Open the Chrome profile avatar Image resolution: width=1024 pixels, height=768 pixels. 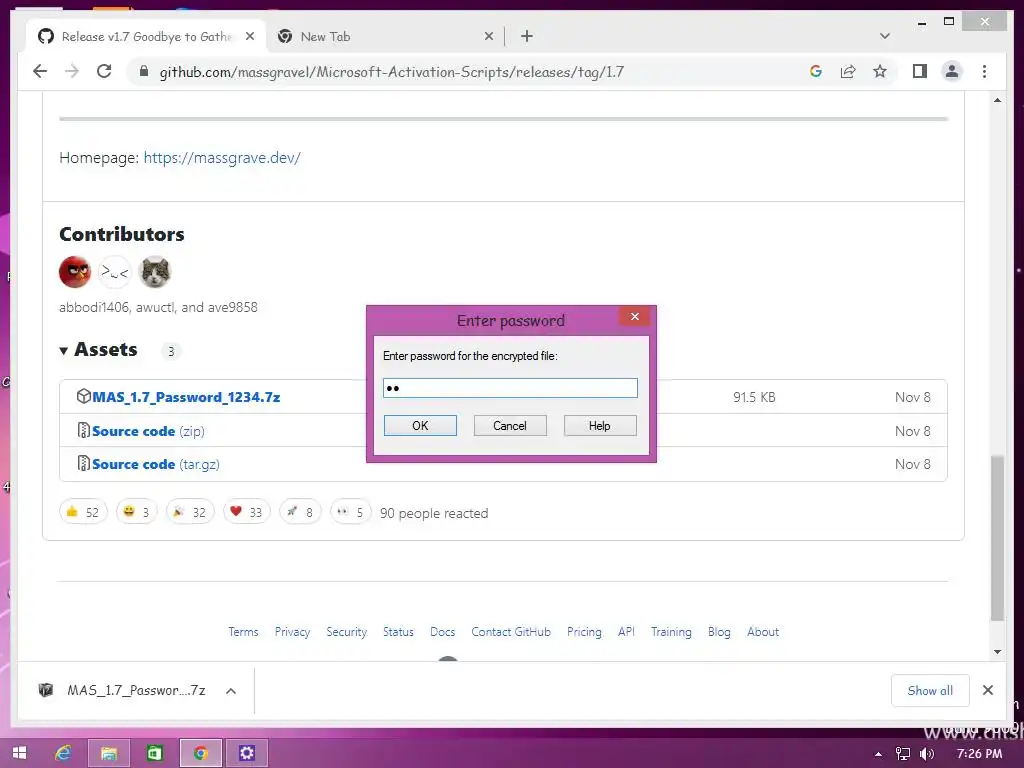[x=952, y=72]
